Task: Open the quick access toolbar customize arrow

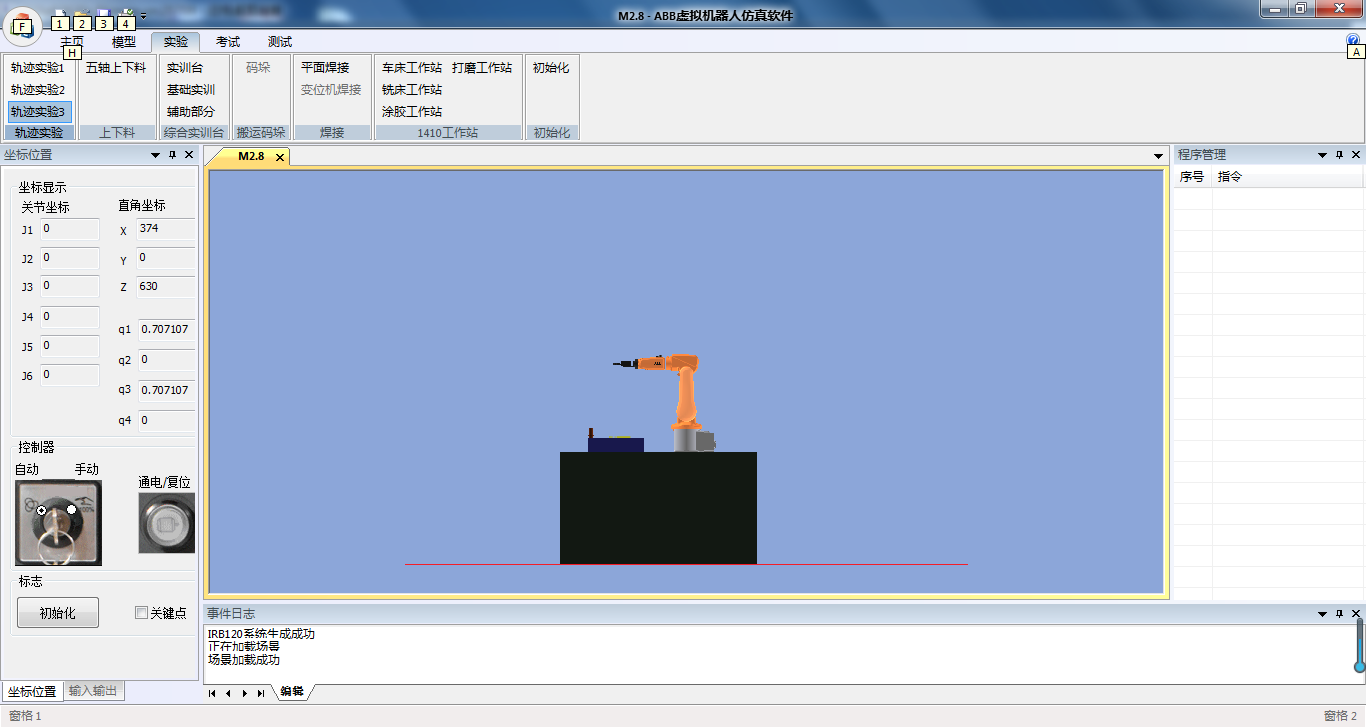Action: 144,16
